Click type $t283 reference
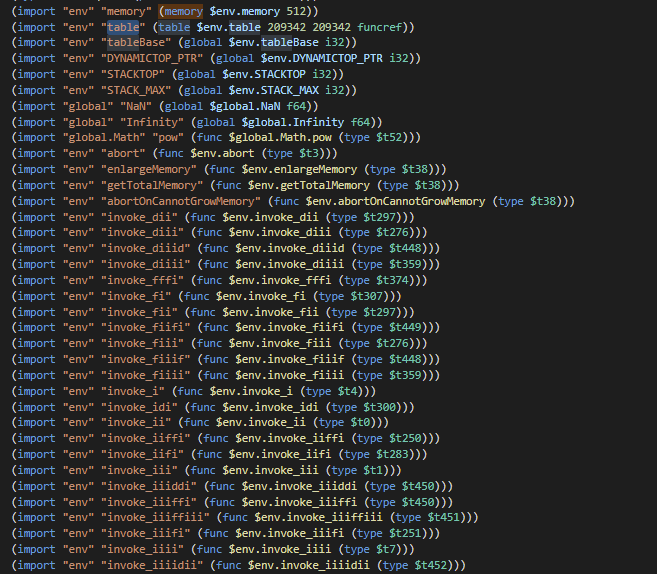Viewport: 657px width, 574px height. coord(393,455)
